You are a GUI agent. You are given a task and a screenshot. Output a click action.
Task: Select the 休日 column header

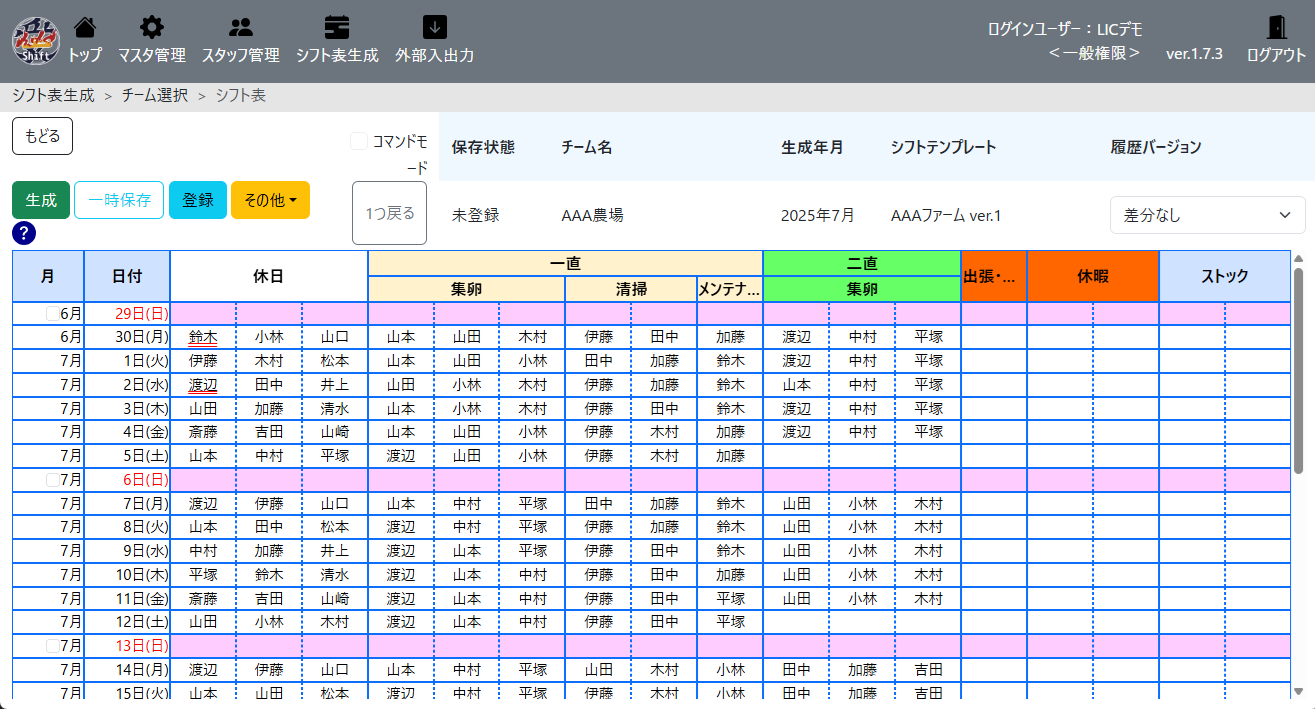tap(269, 276)
